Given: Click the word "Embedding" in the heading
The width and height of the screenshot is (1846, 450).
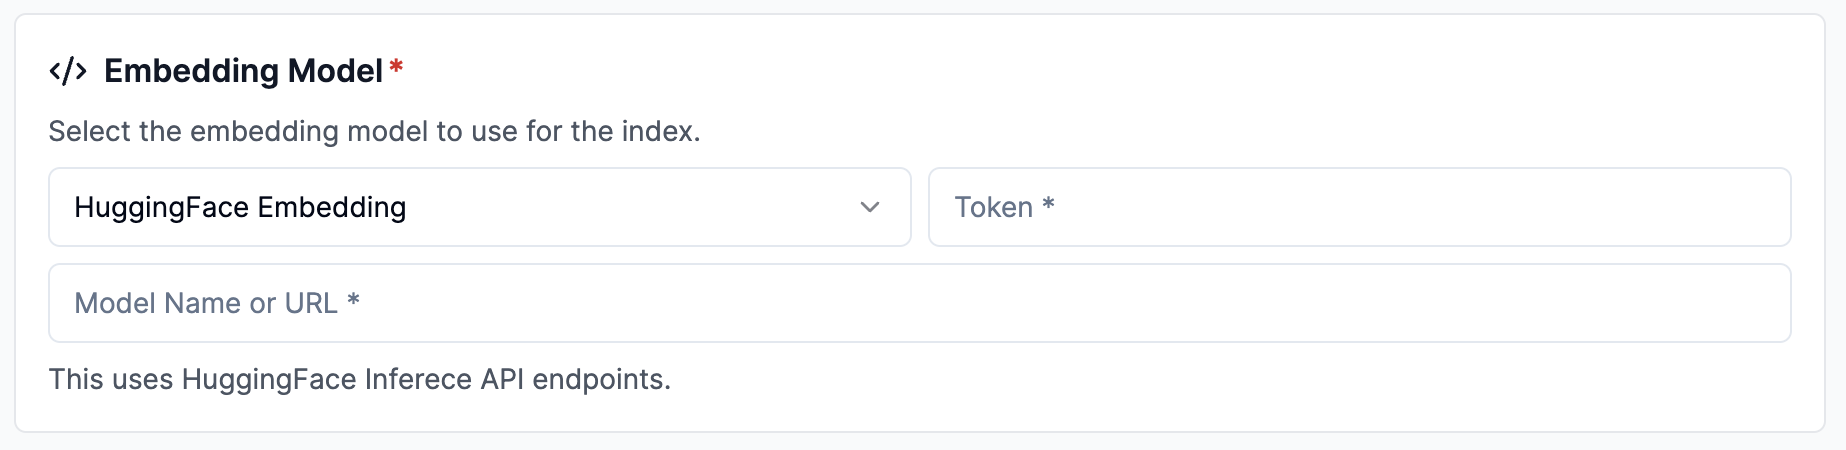Looking at the screenshot, I should click(x=191, y=71).
